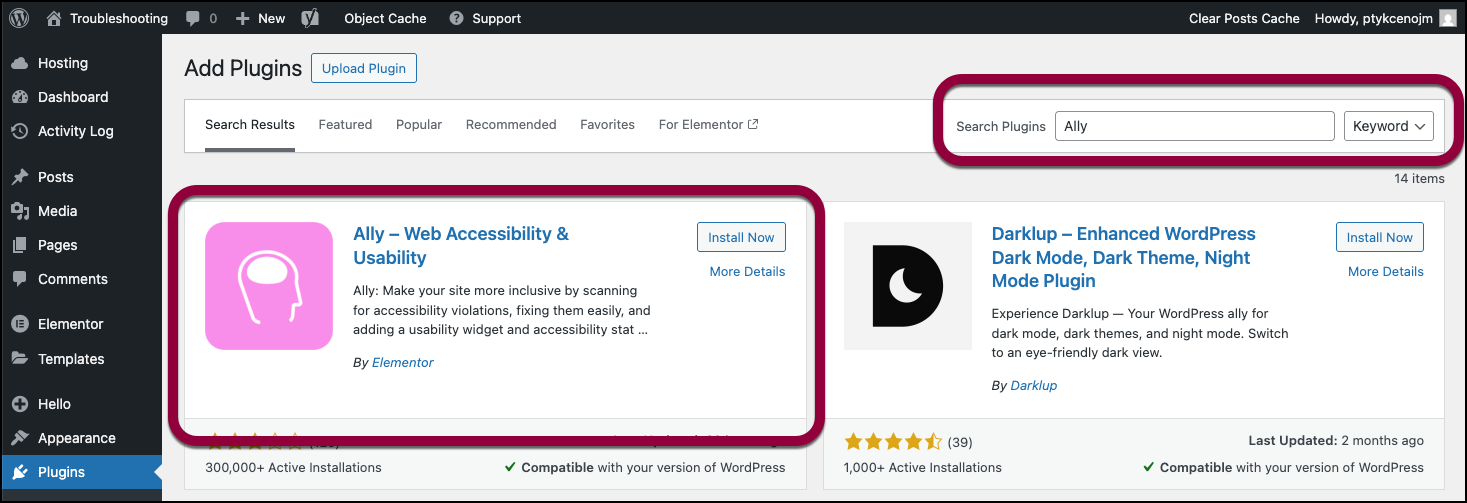Install the Ally plugin now

(741, 237)
